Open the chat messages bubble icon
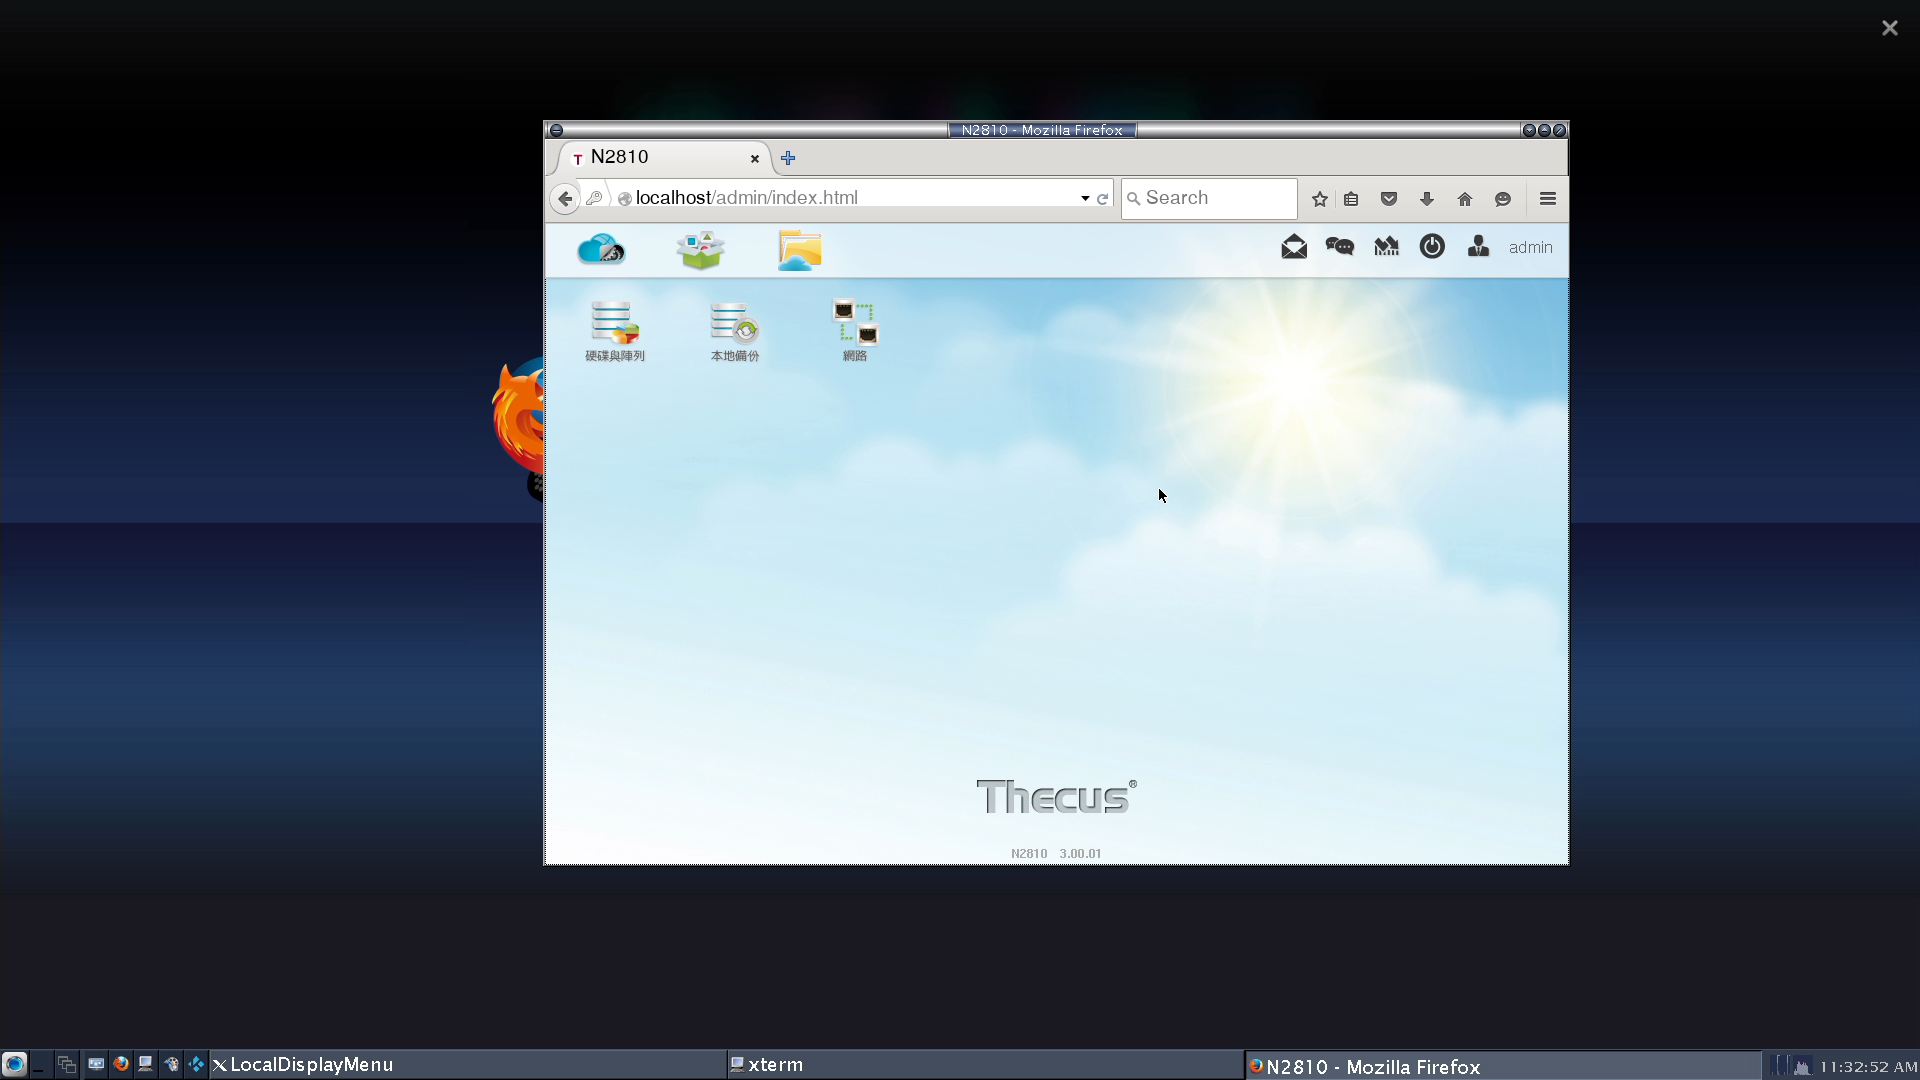 pyautogui.click(x=1340, y=247)
